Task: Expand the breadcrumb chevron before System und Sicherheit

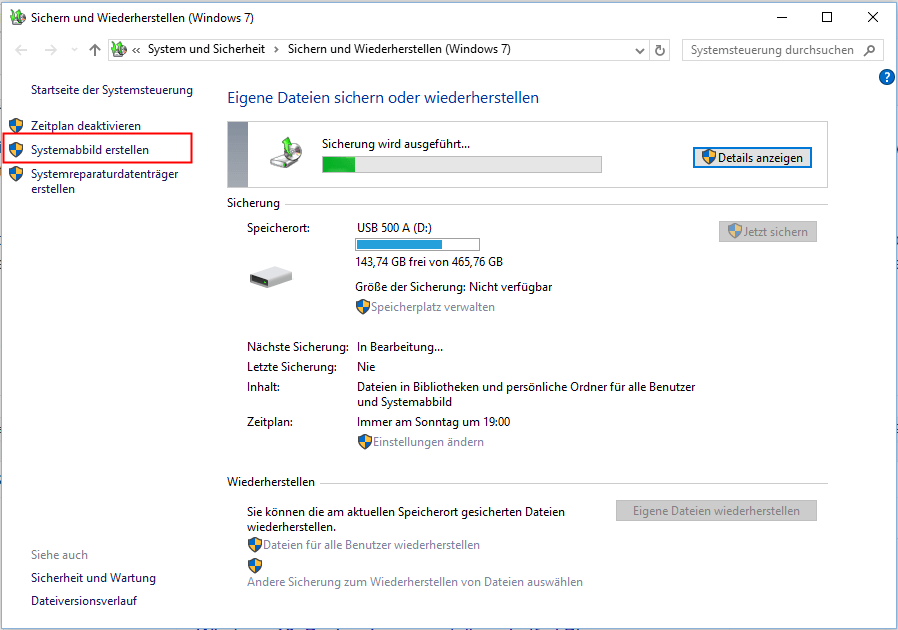Action: coord(135,50)
